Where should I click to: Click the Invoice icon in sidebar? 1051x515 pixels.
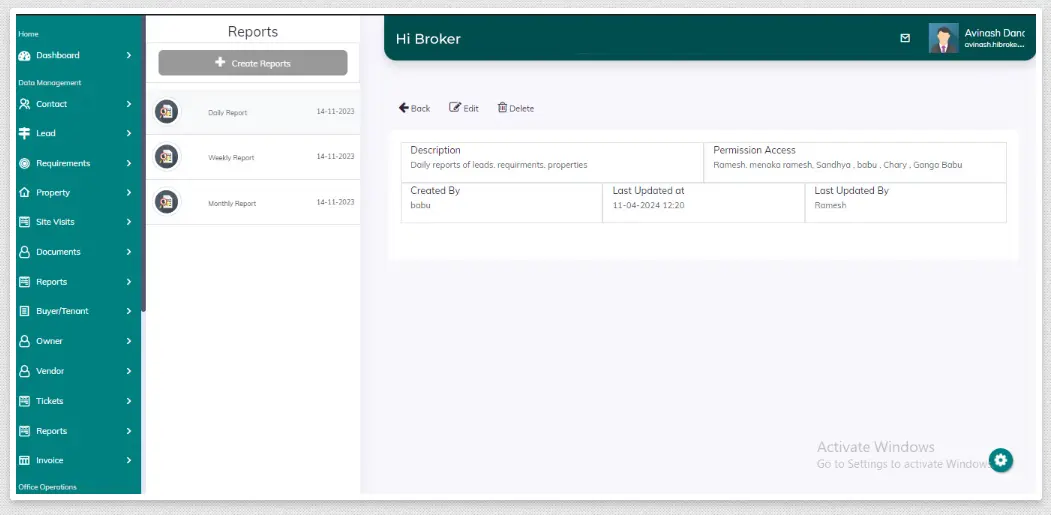pyautogui.click(x=25, y=461)
